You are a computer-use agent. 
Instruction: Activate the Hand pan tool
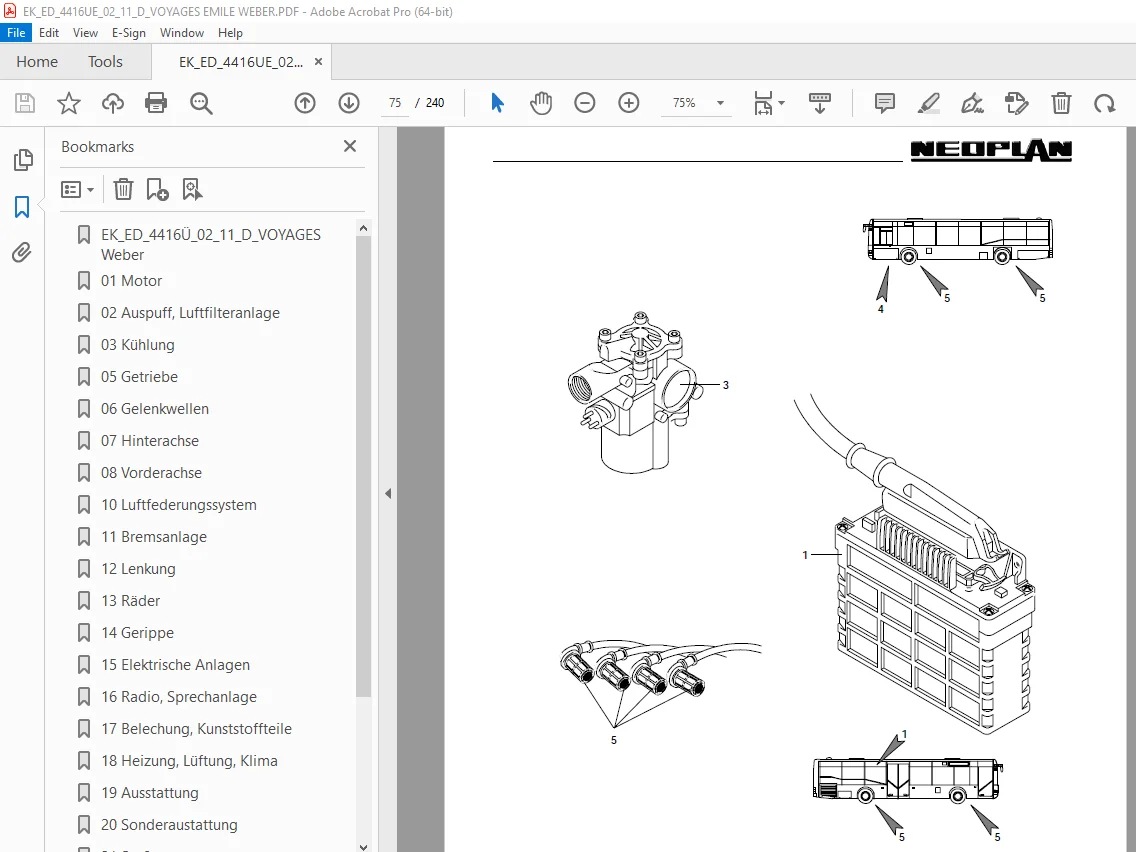[540, 103]
